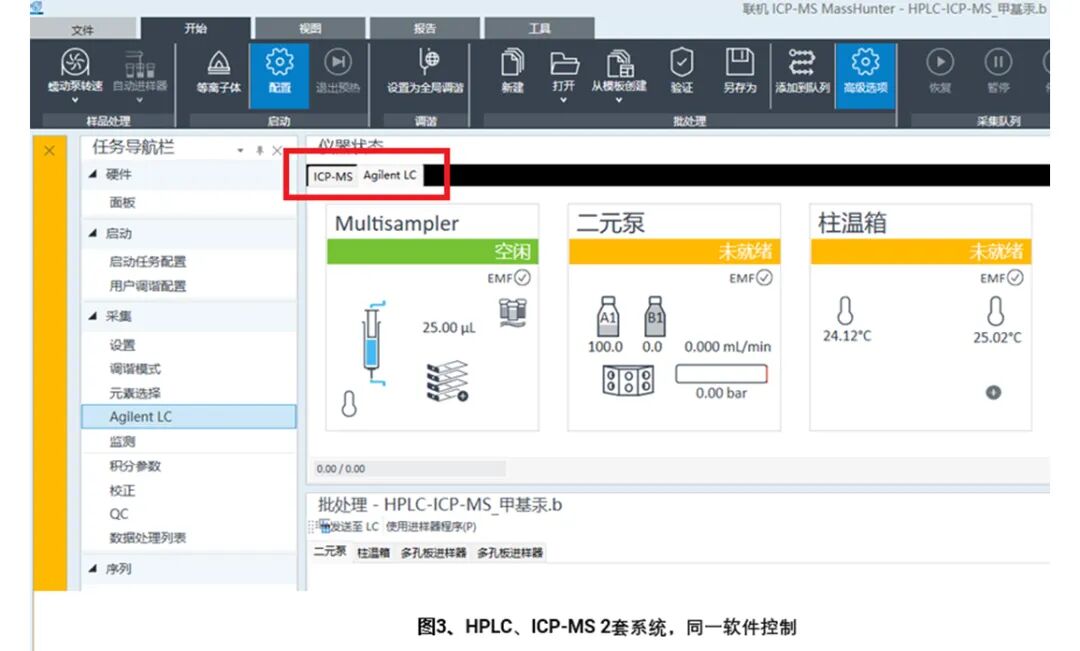Close the yellow side panel with X
The height and width of the screenshot is (651, 1080).
pyautogui.click(x=49, y=150)
